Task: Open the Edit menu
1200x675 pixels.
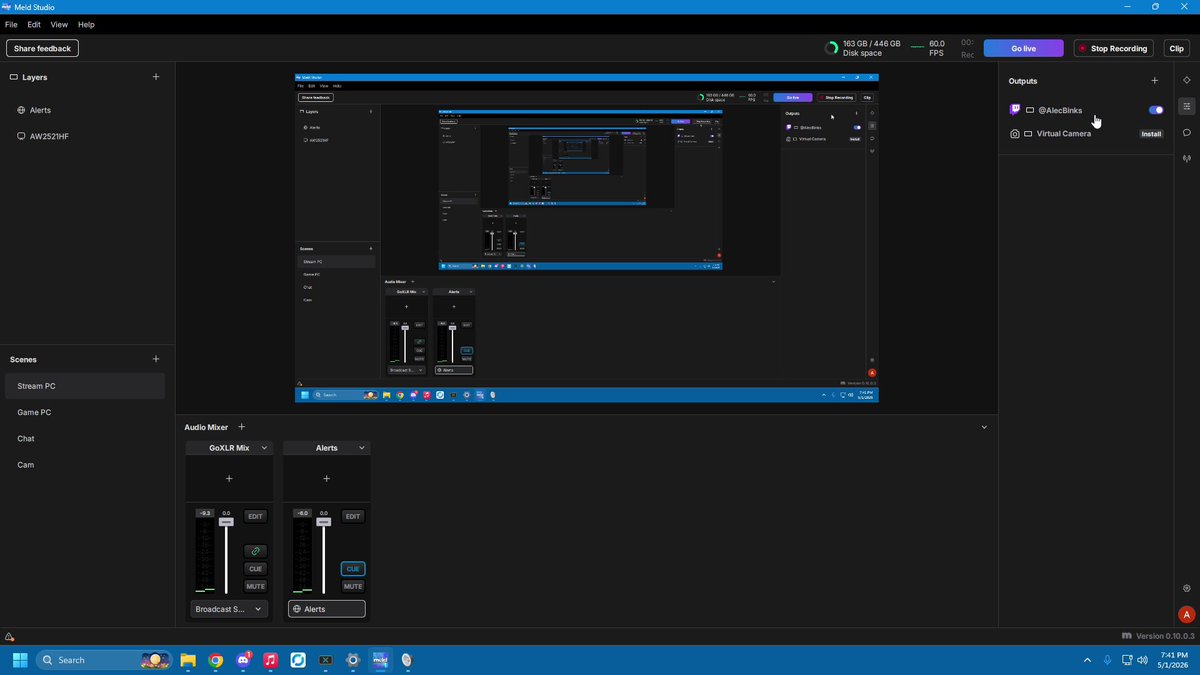Action: 34,24
